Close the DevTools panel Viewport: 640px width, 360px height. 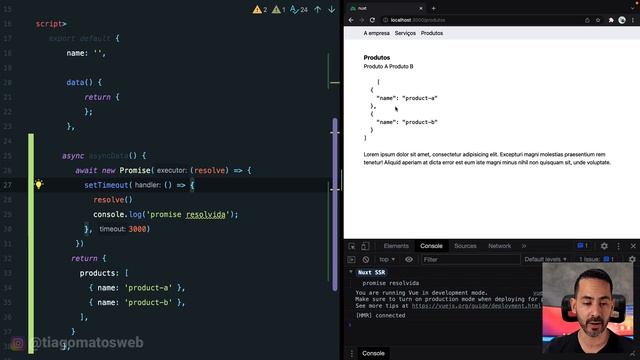(x=633, y=246)
